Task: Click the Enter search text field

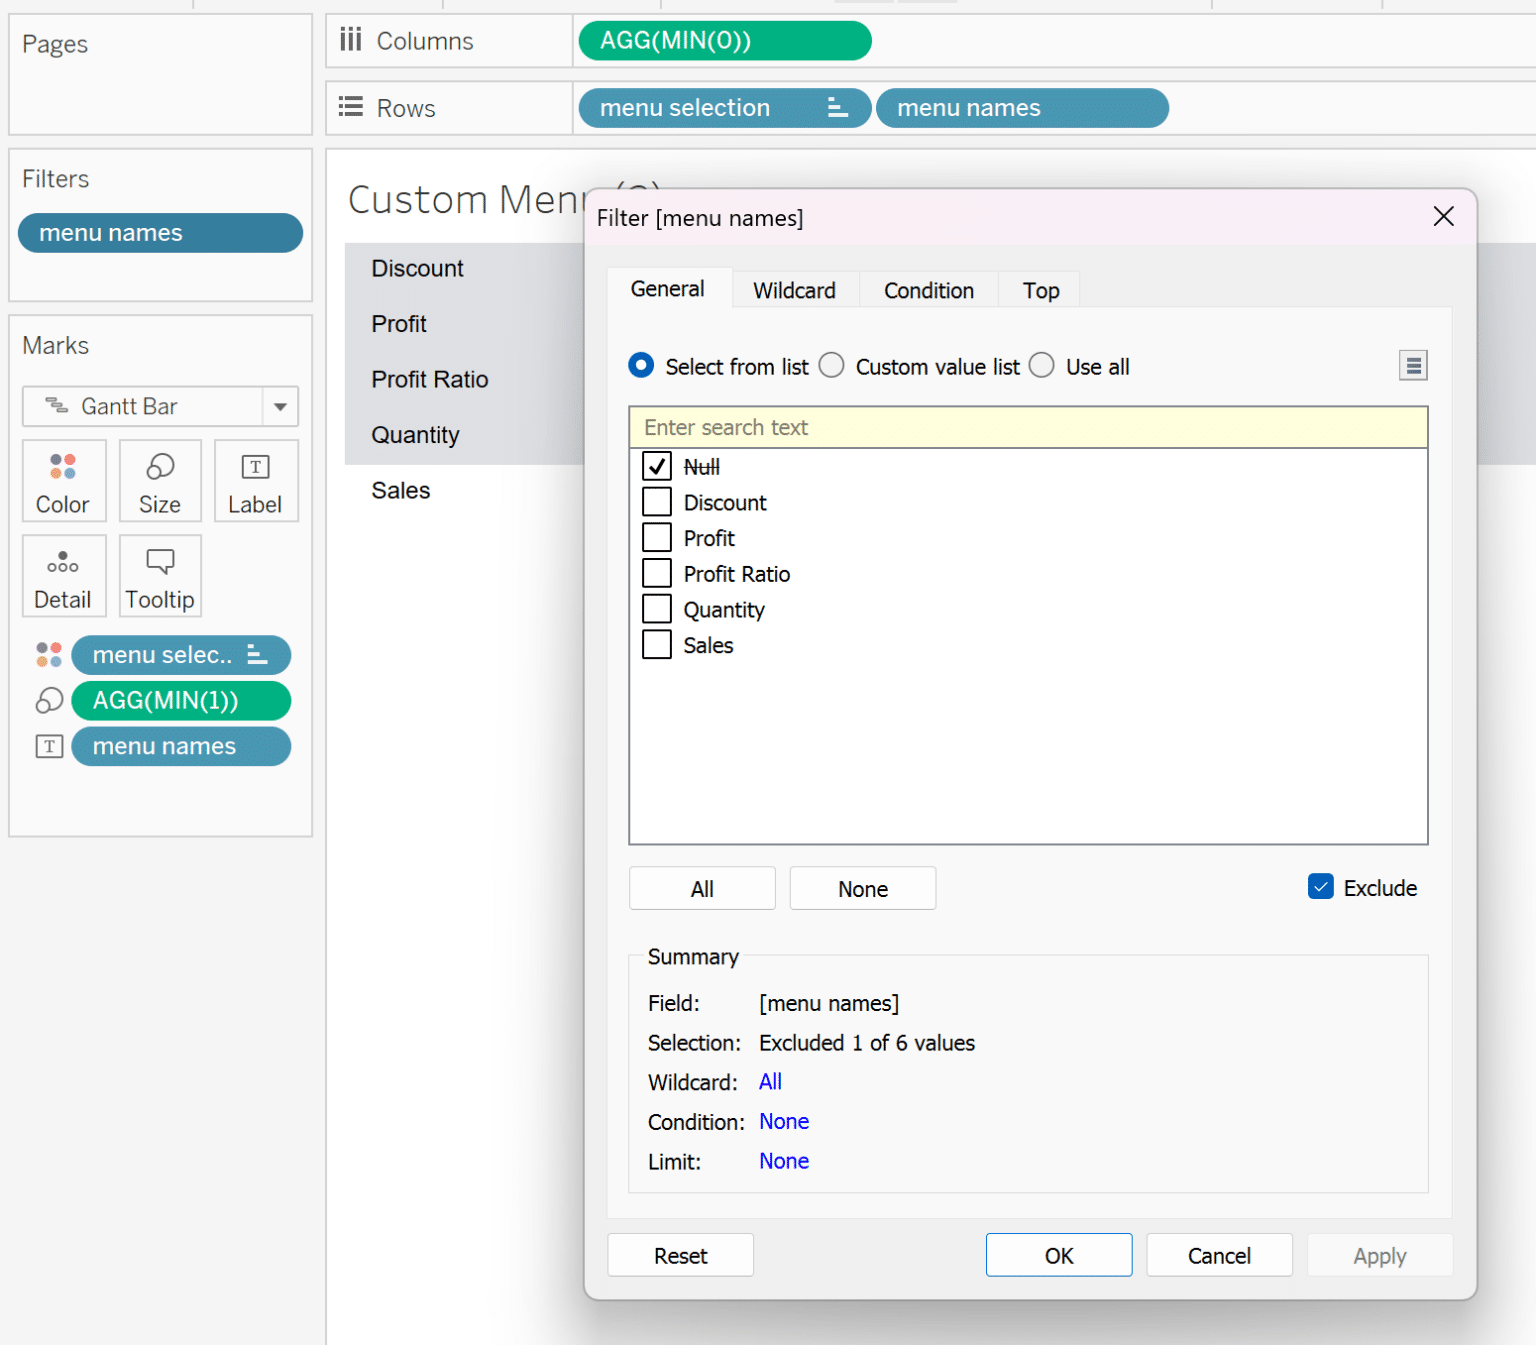Action: [x=1027, y=428]
